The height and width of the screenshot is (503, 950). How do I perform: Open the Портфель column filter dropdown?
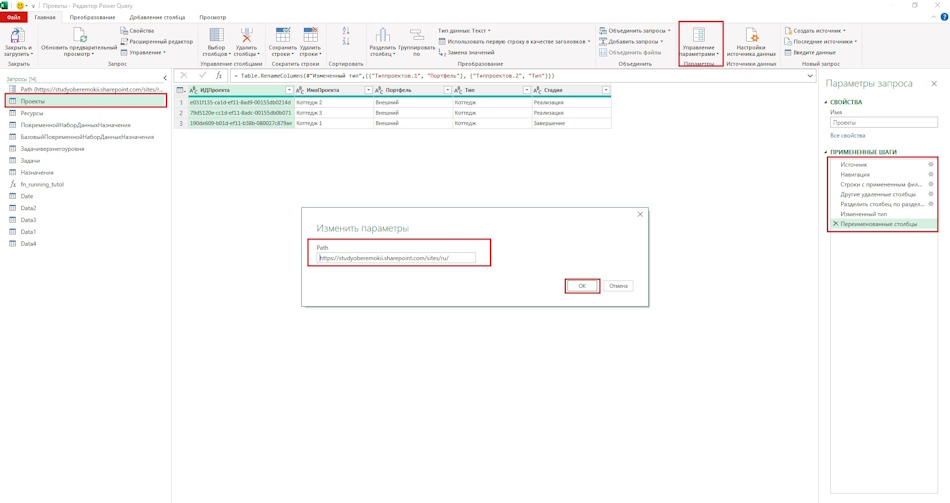coord(447,90)
